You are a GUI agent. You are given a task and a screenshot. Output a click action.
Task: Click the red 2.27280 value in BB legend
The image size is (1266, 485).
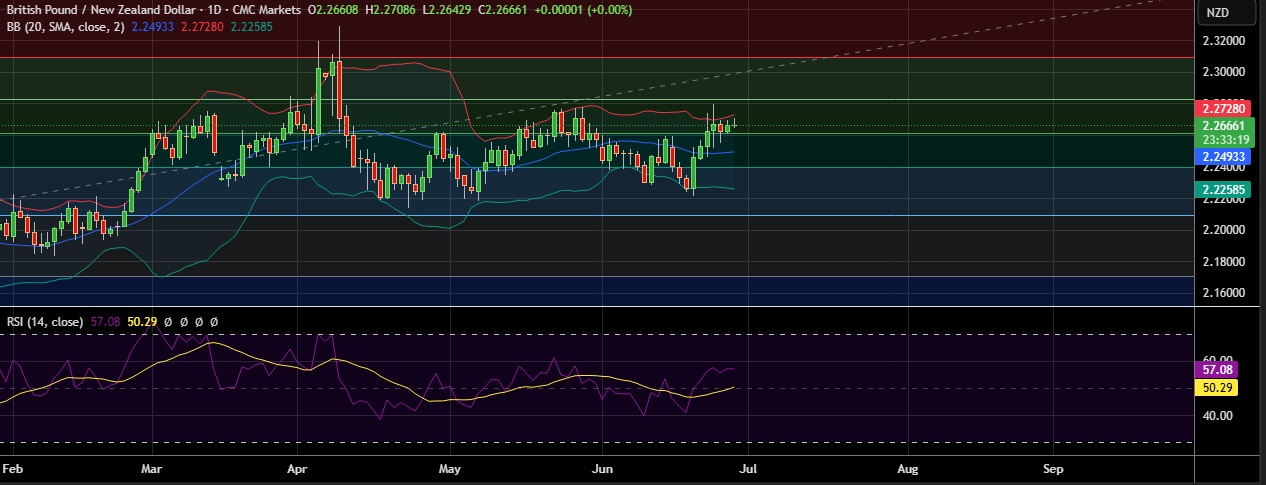(203, 25)
